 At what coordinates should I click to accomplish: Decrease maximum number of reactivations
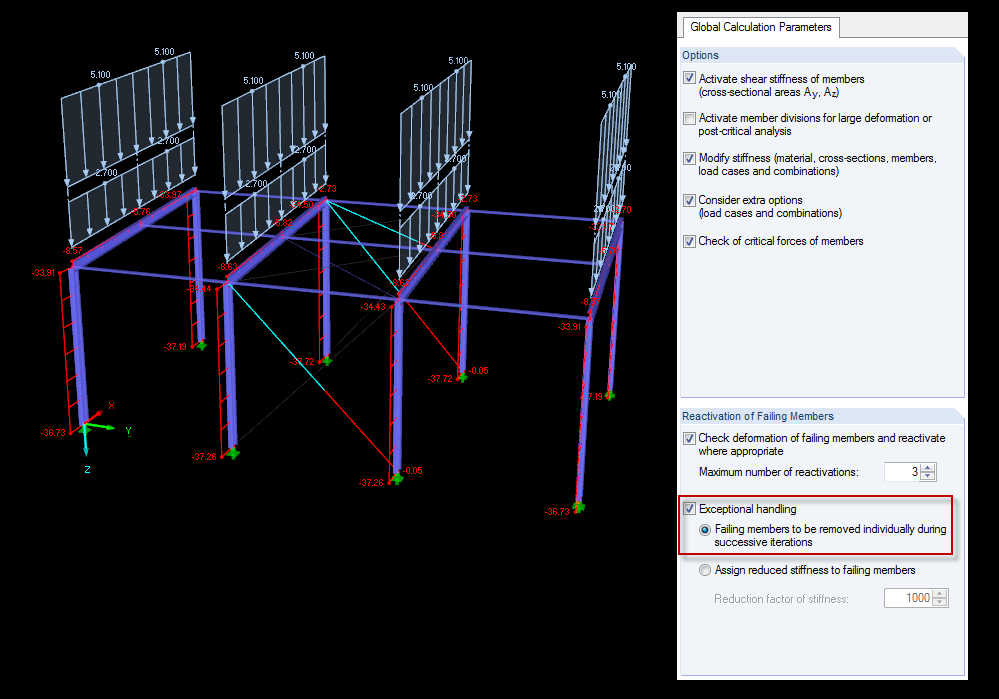tap(928, 476)
